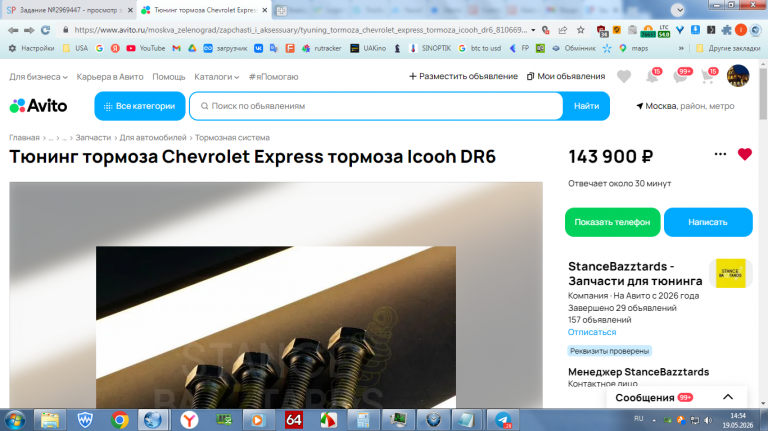Open the Все категории menu
768x431 pixels.
(x=140, y=106)
